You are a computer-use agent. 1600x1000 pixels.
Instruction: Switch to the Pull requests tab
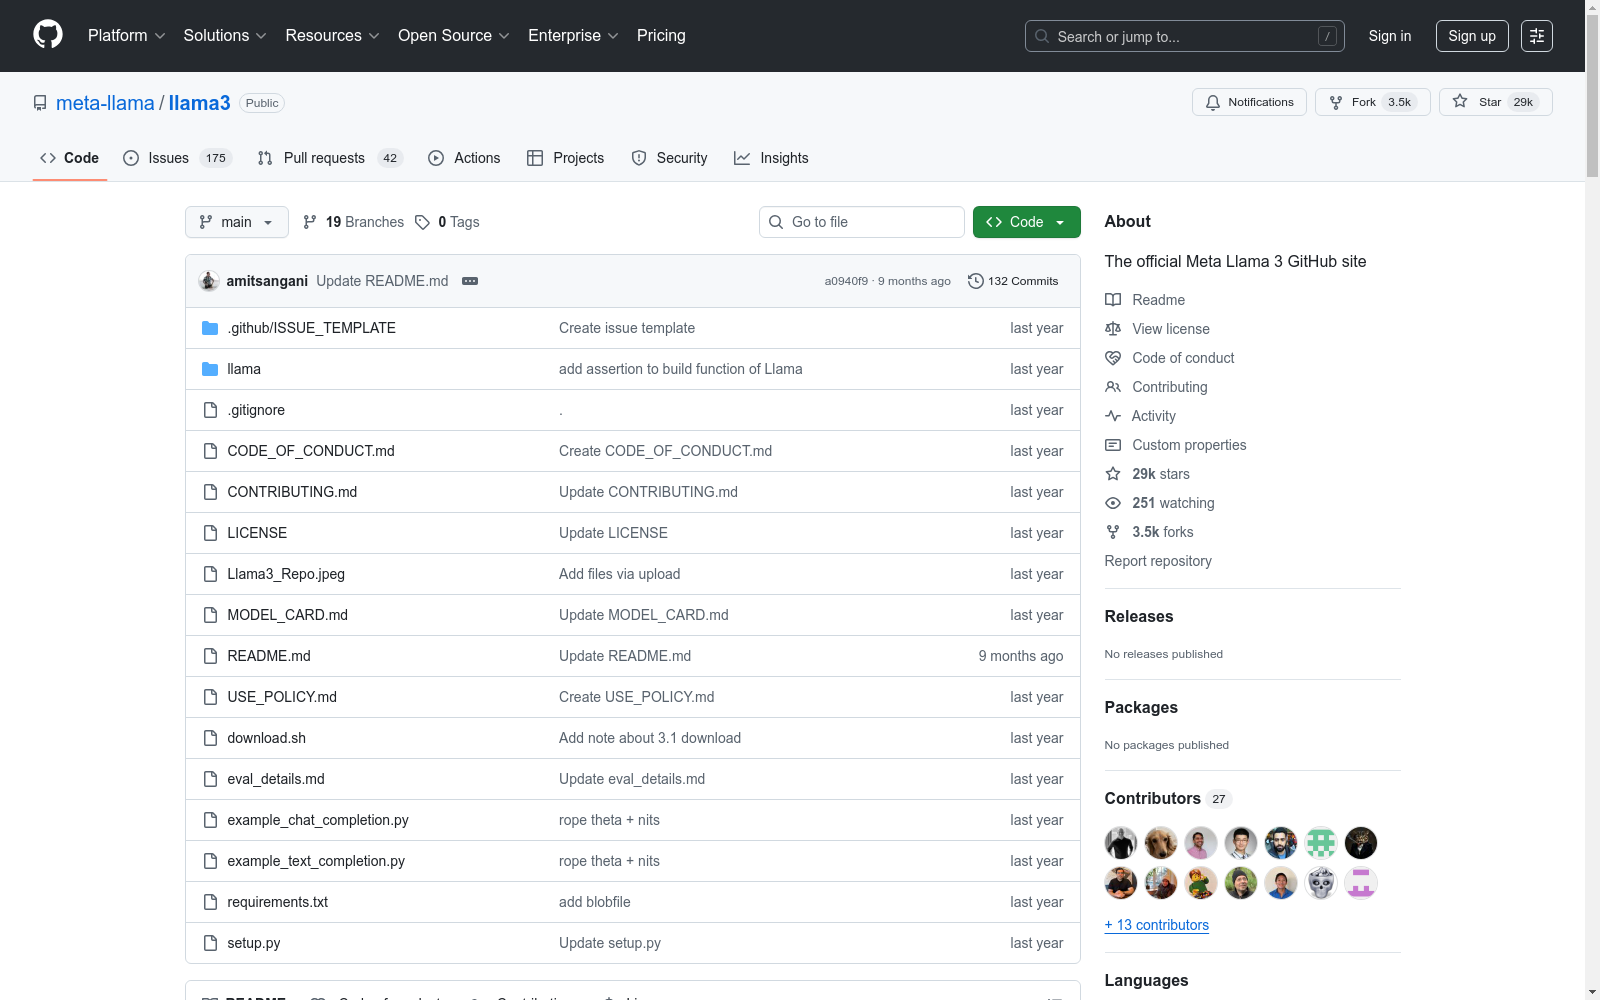(330, 158)
